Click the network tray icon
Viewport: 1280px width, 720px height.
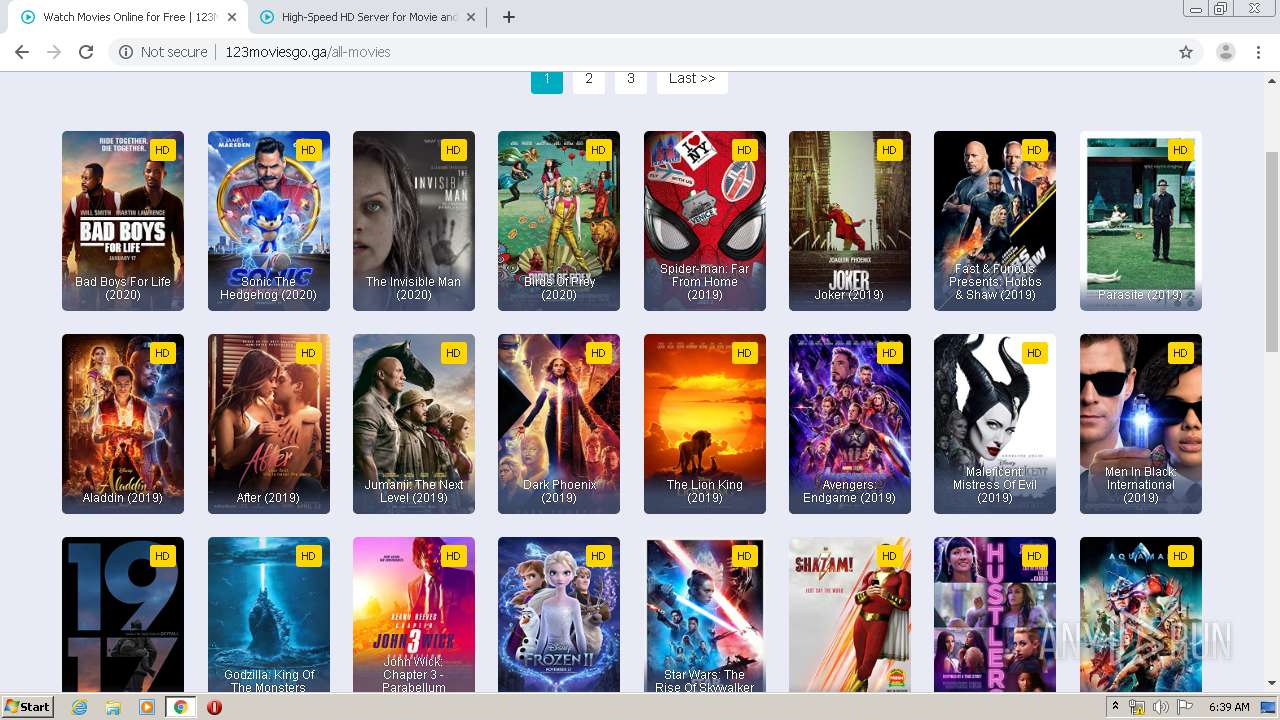[1137, 707]
